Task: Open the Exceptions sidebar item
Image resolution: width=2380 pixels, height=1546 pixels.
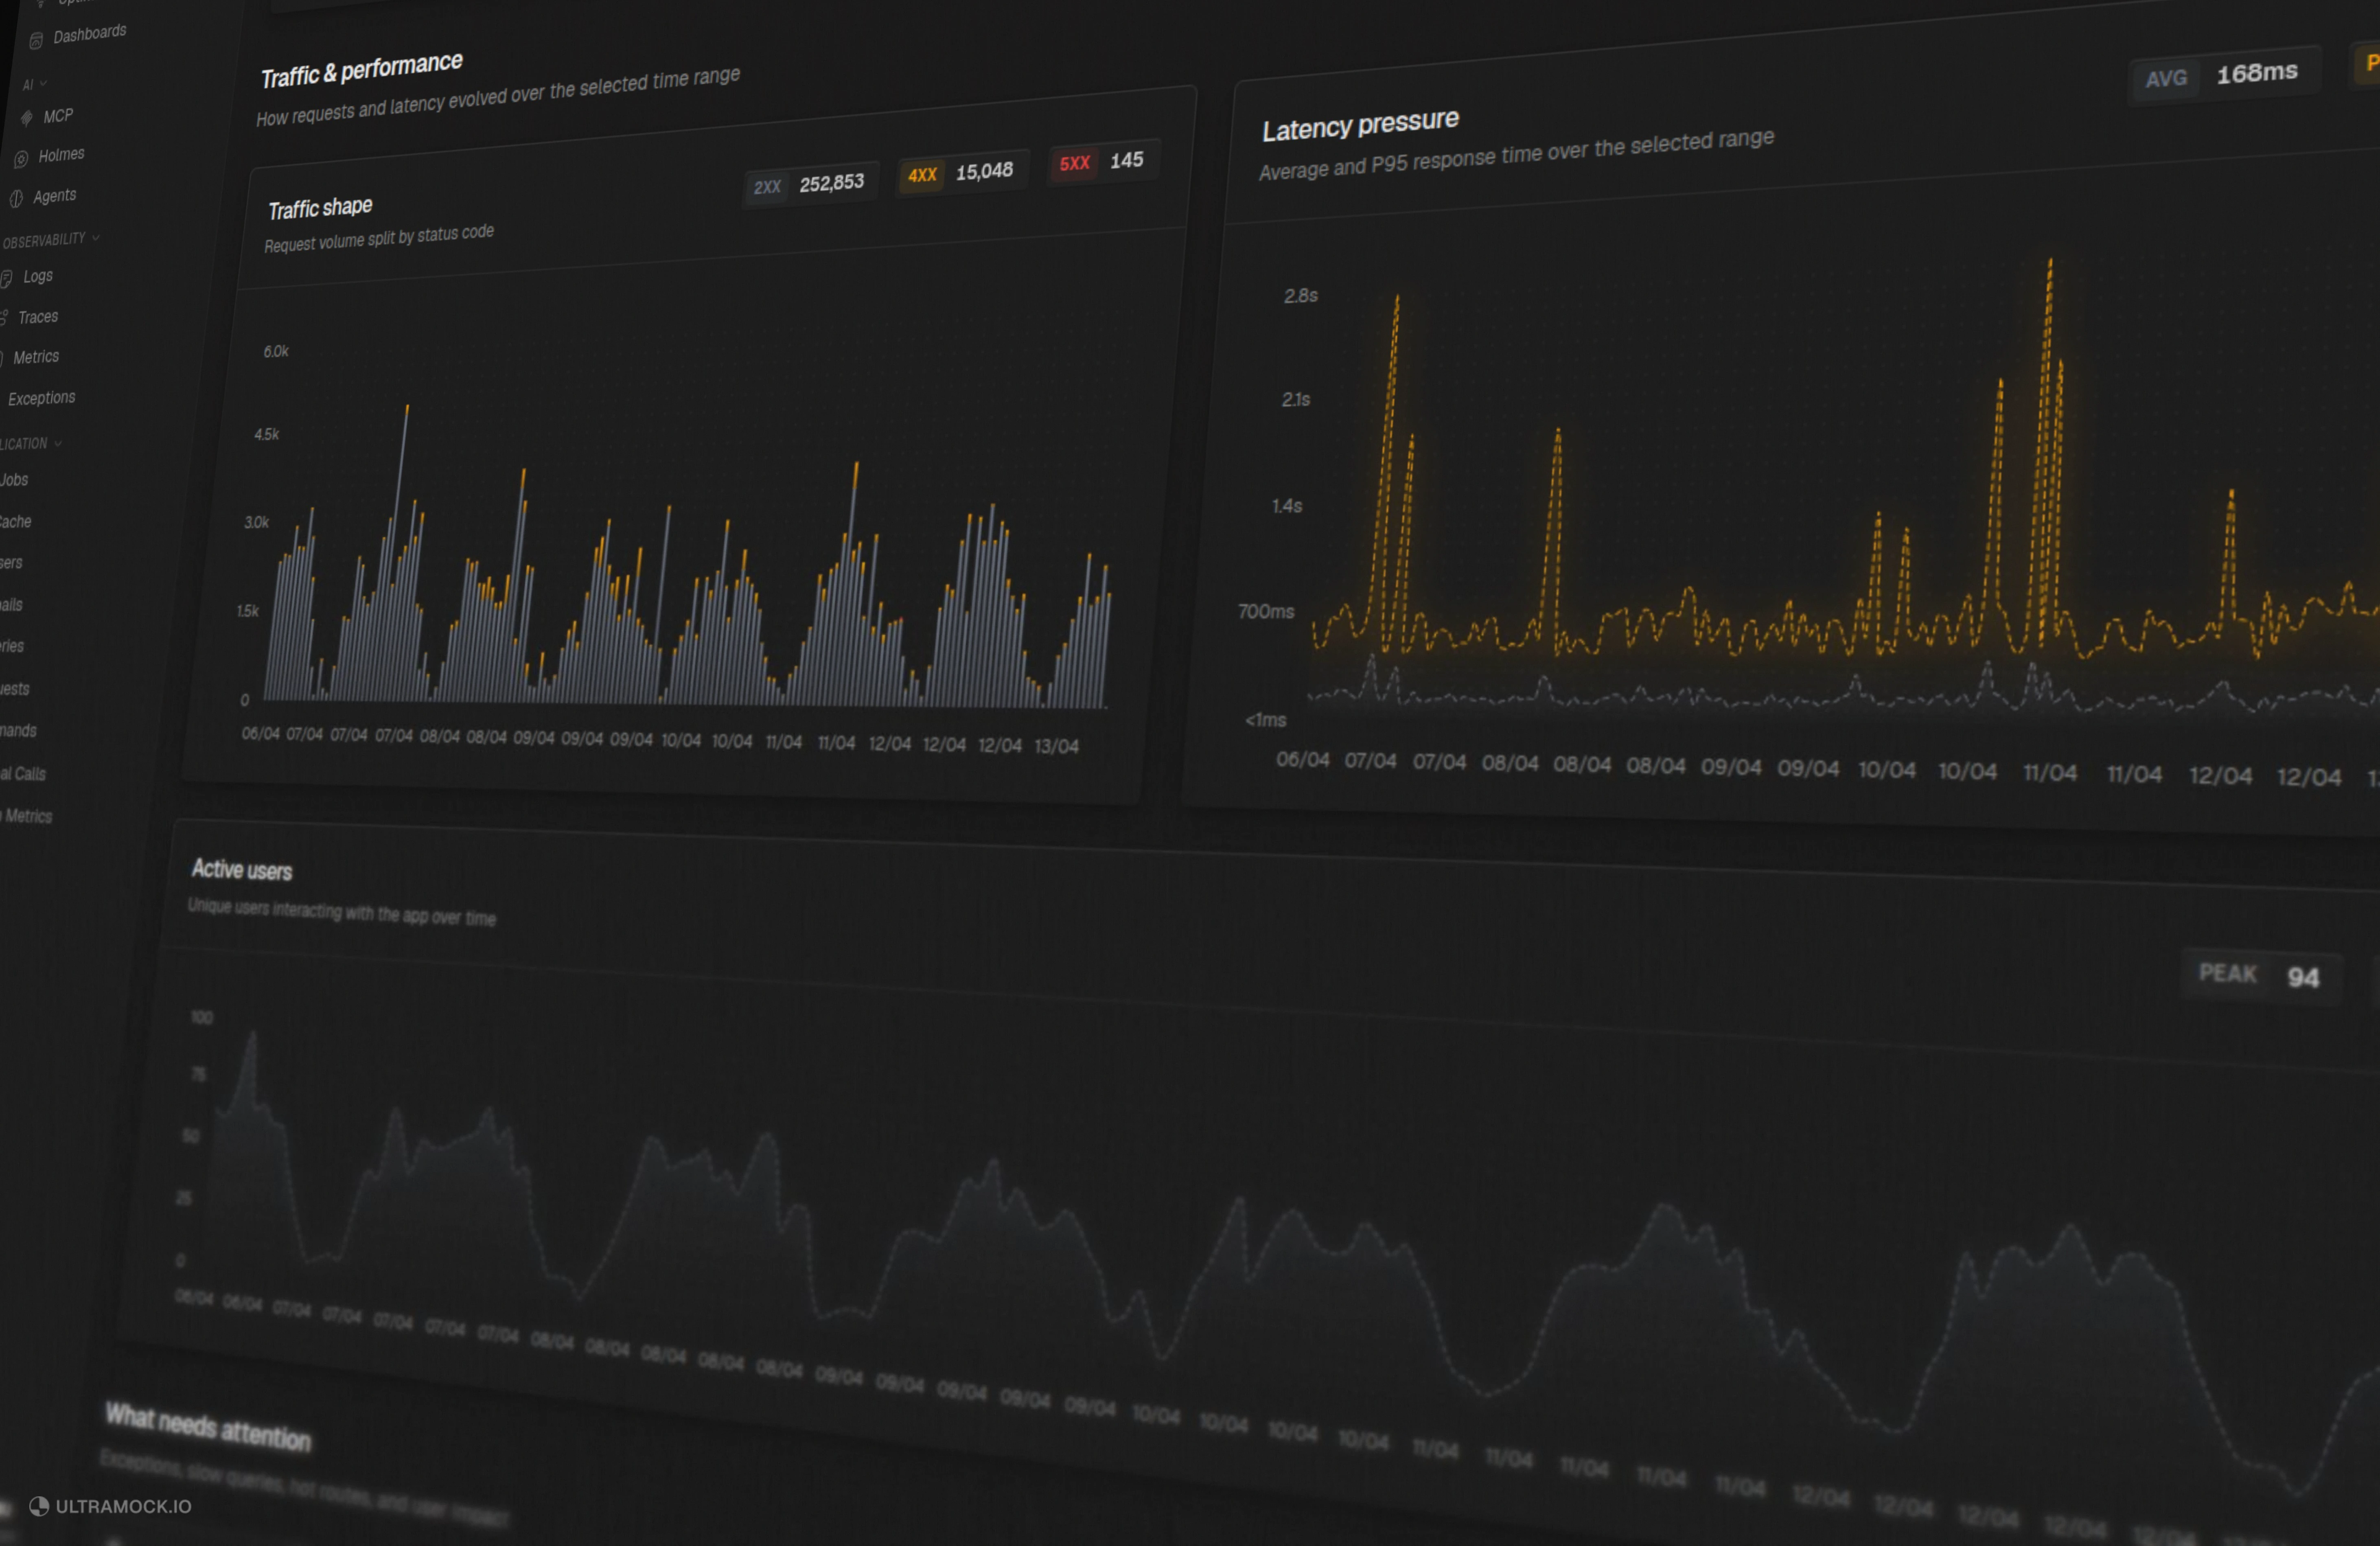Action: pos(41,398)
